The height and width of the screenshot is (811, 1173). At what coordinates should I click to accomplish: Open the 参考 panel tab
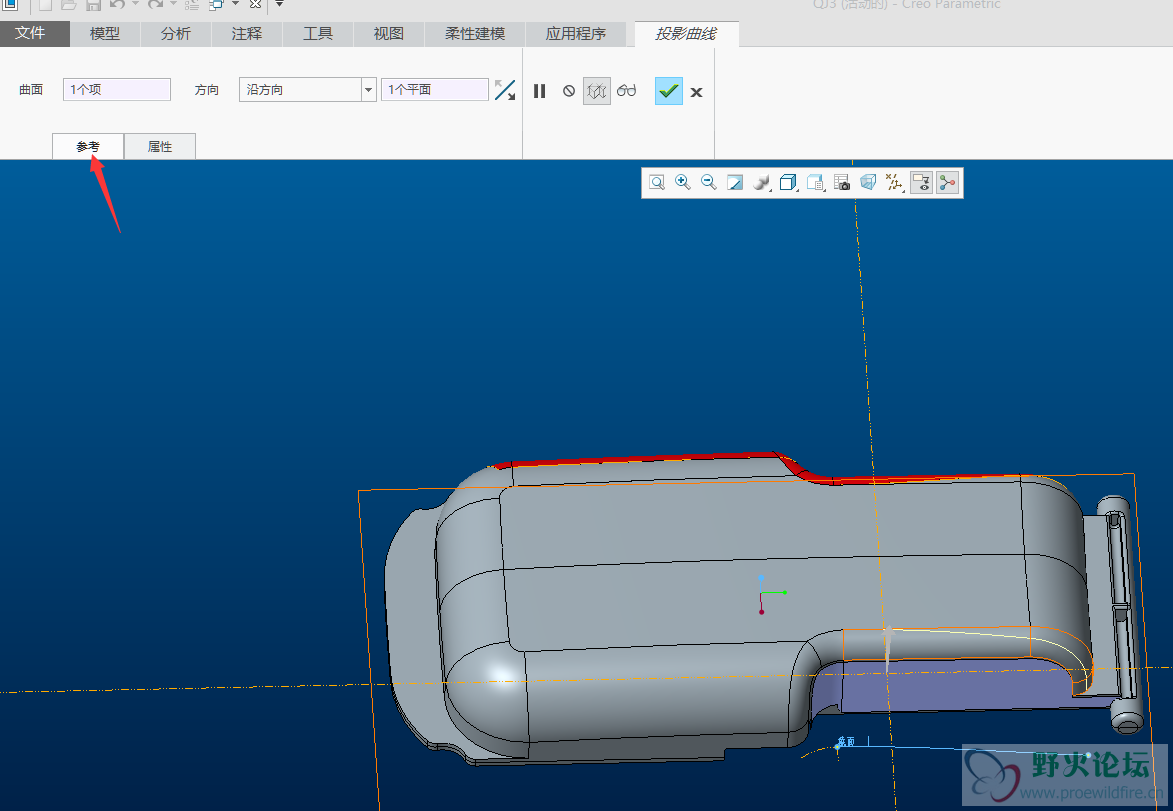pyautogui.click(x=88, y=147)
